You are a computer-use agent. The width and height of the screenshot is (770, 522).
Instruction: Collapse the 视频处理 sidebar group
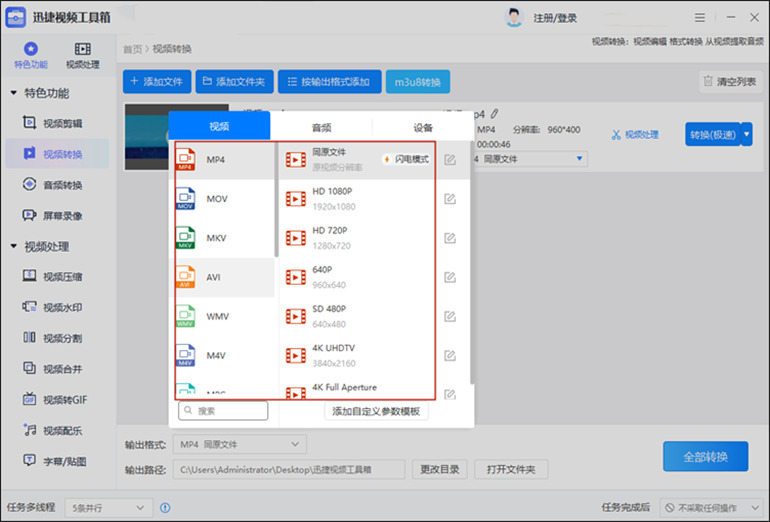(14, 246)
